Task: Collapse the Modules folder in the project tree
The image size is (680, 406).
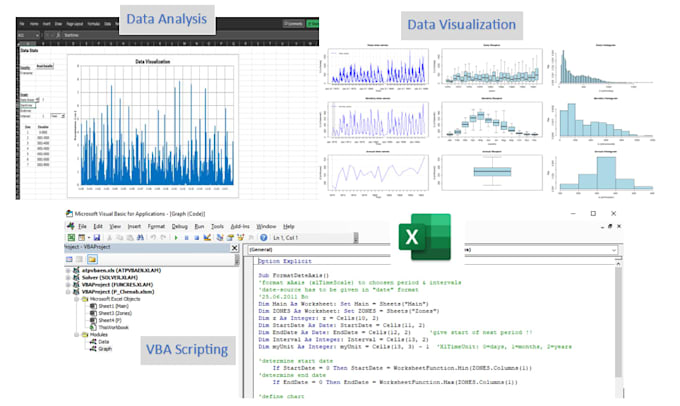Action: [x=76, y=335]
